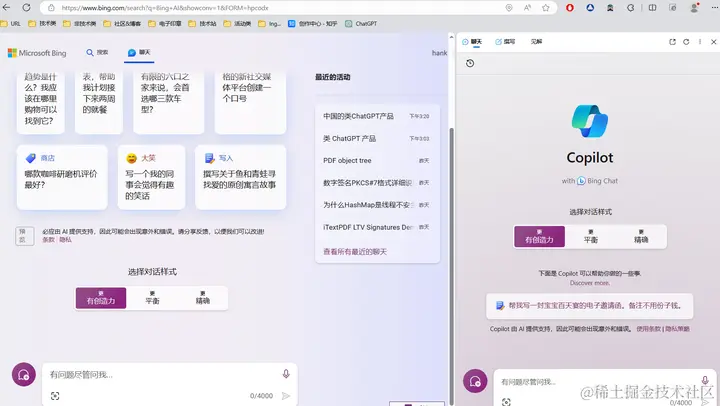Click the image icon in Copilot sidebar input
This screenshot has height=406, width=720.
pos(506,402)
